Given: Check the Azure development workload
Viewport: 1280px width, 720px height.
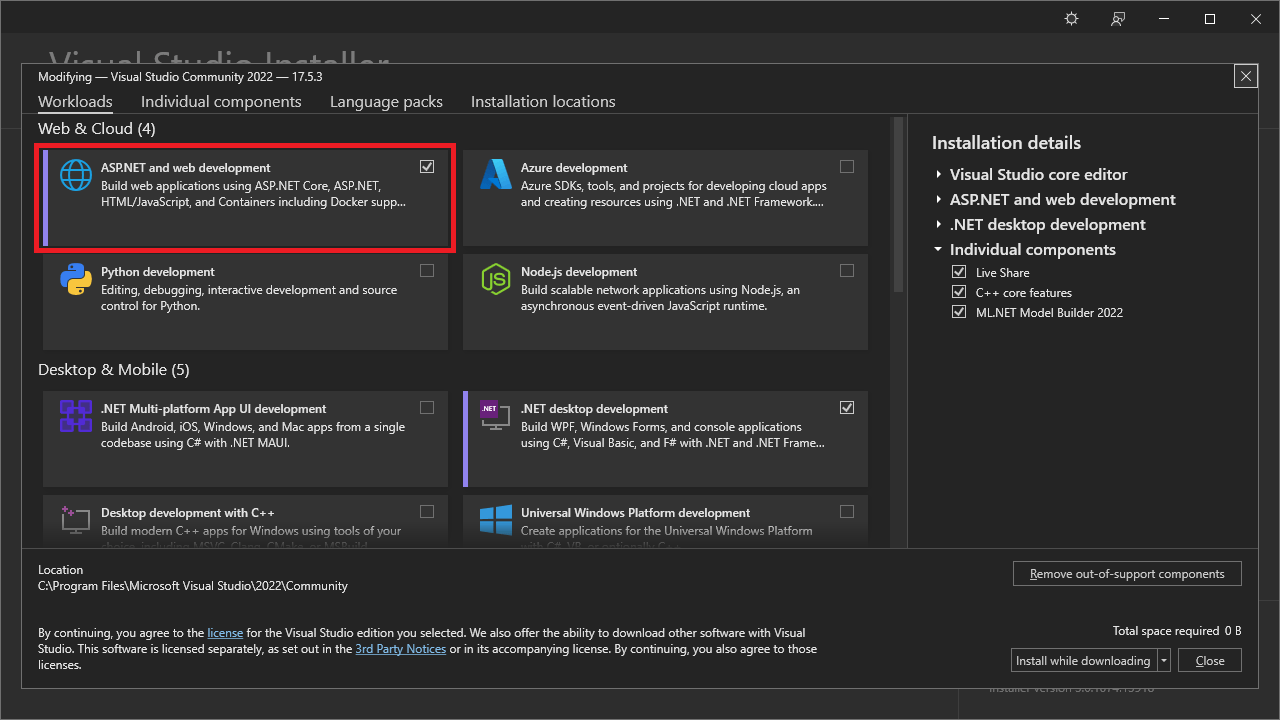Looking at the screenshot, I should coord(847,167).
